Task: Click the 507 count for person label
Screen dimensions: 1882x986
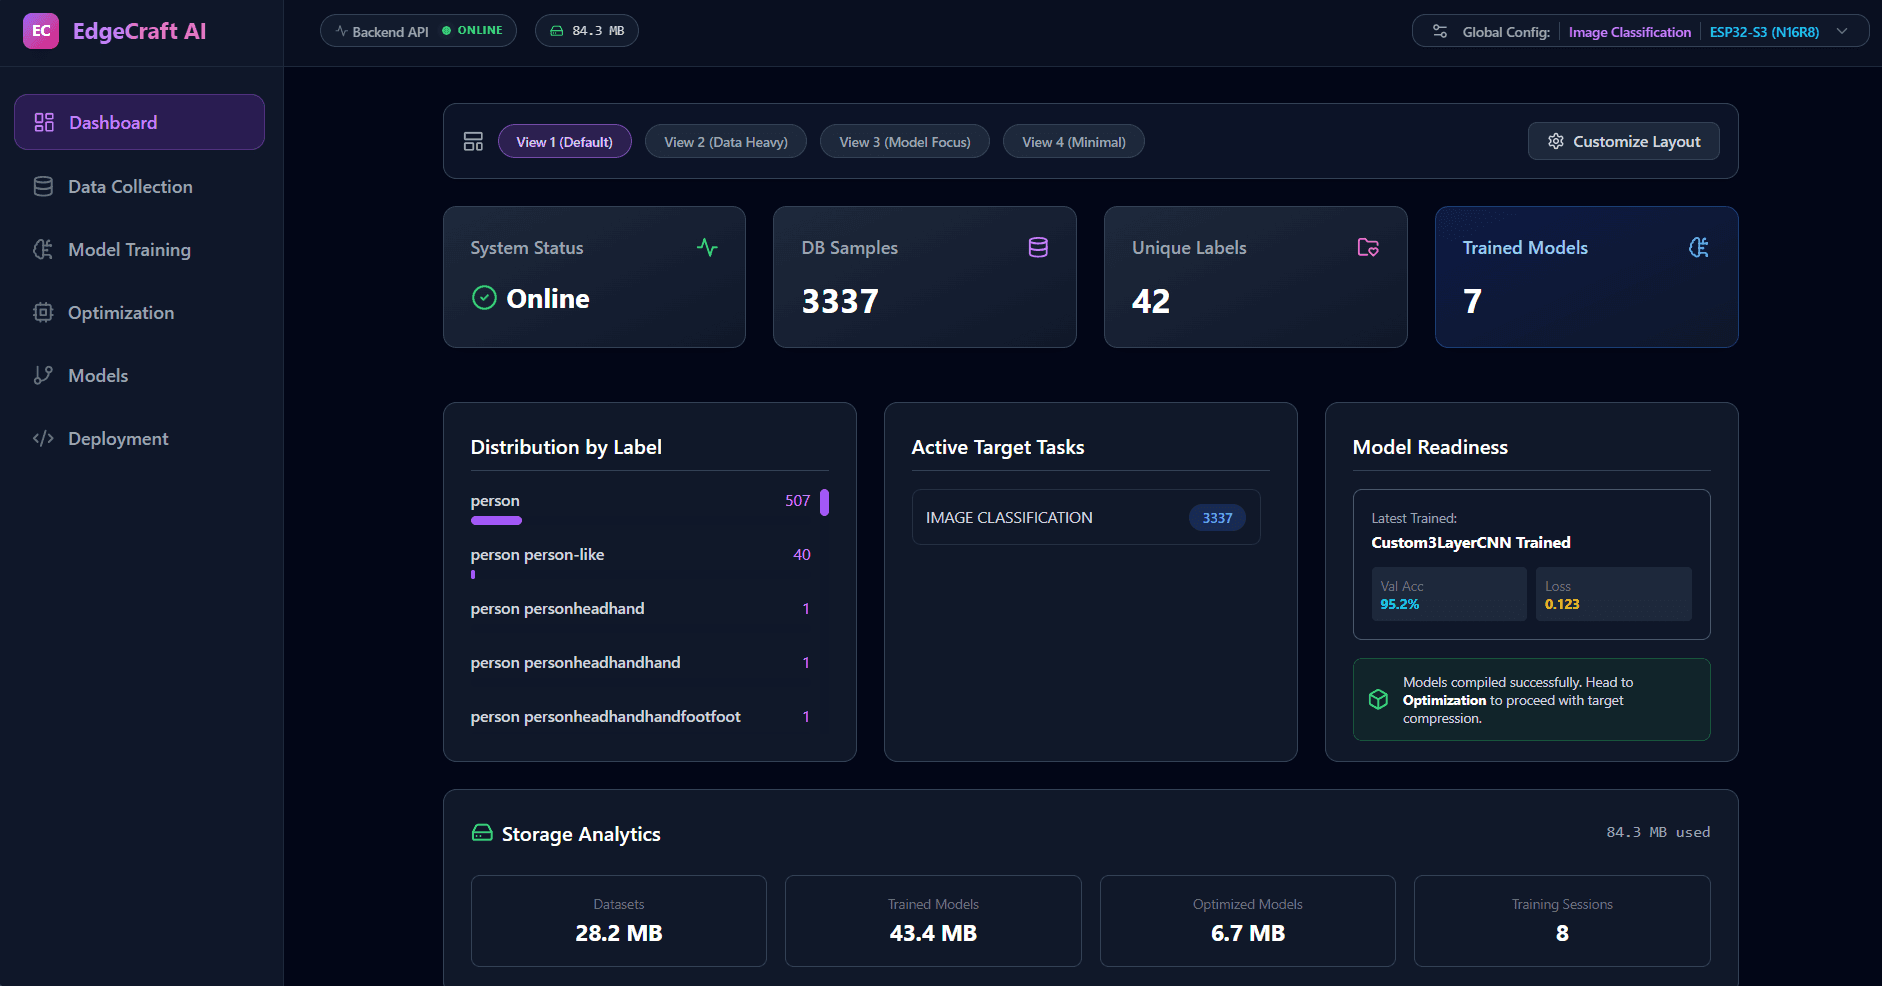Action: tap(797, 500)
